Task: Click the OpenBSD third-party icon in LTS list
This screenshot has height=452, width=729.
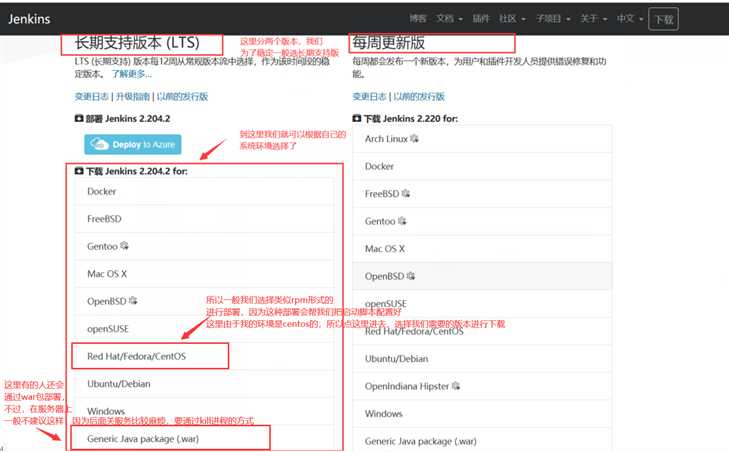Action: [x=133, y=300]
